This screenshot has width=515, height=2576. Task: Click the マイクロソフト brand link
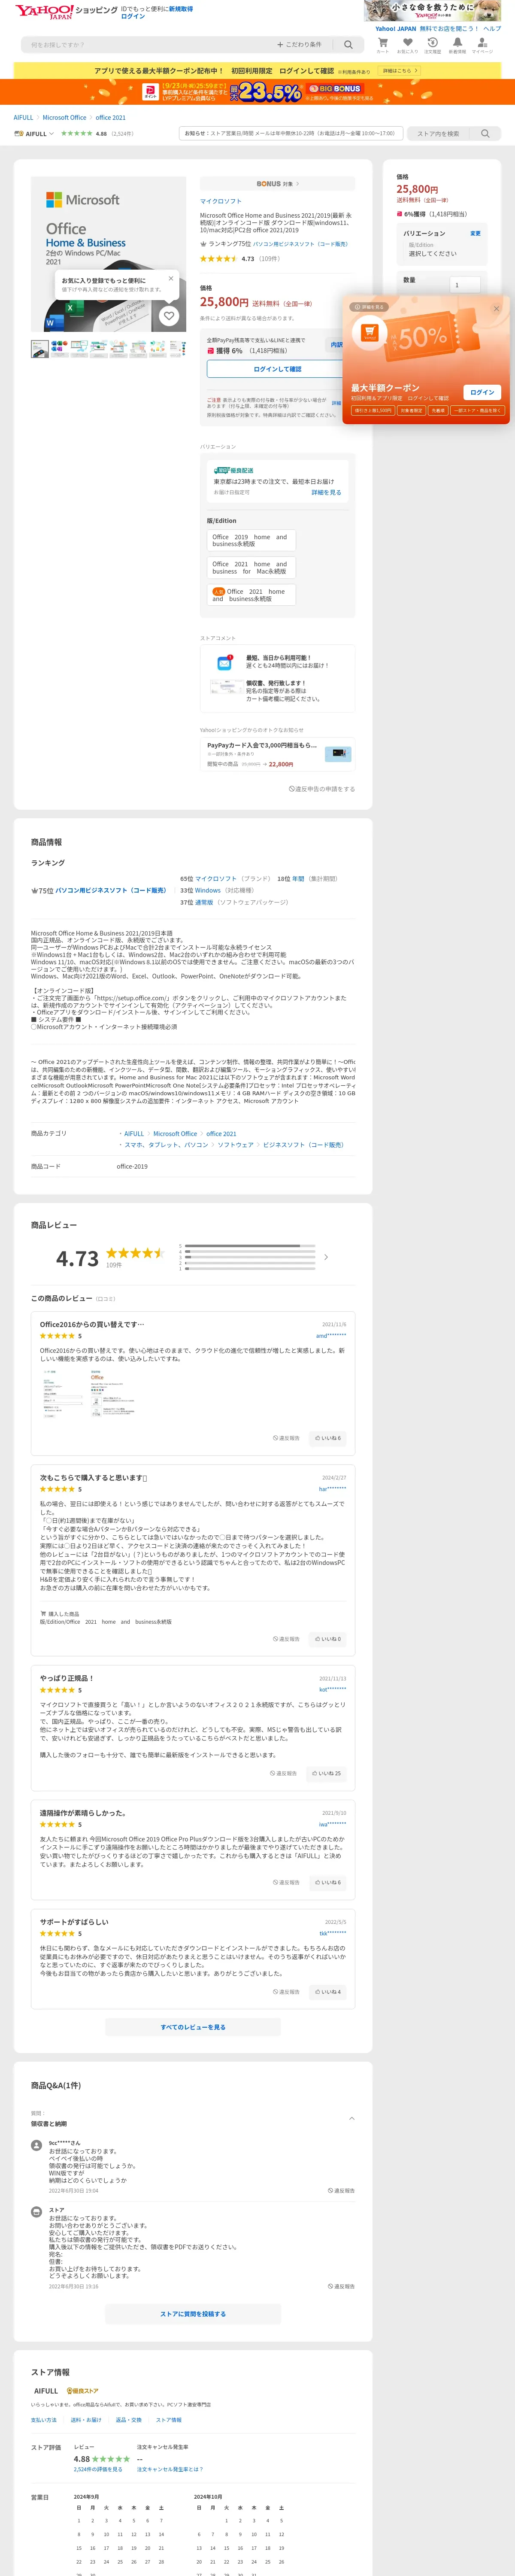click(x=220, y=201)
